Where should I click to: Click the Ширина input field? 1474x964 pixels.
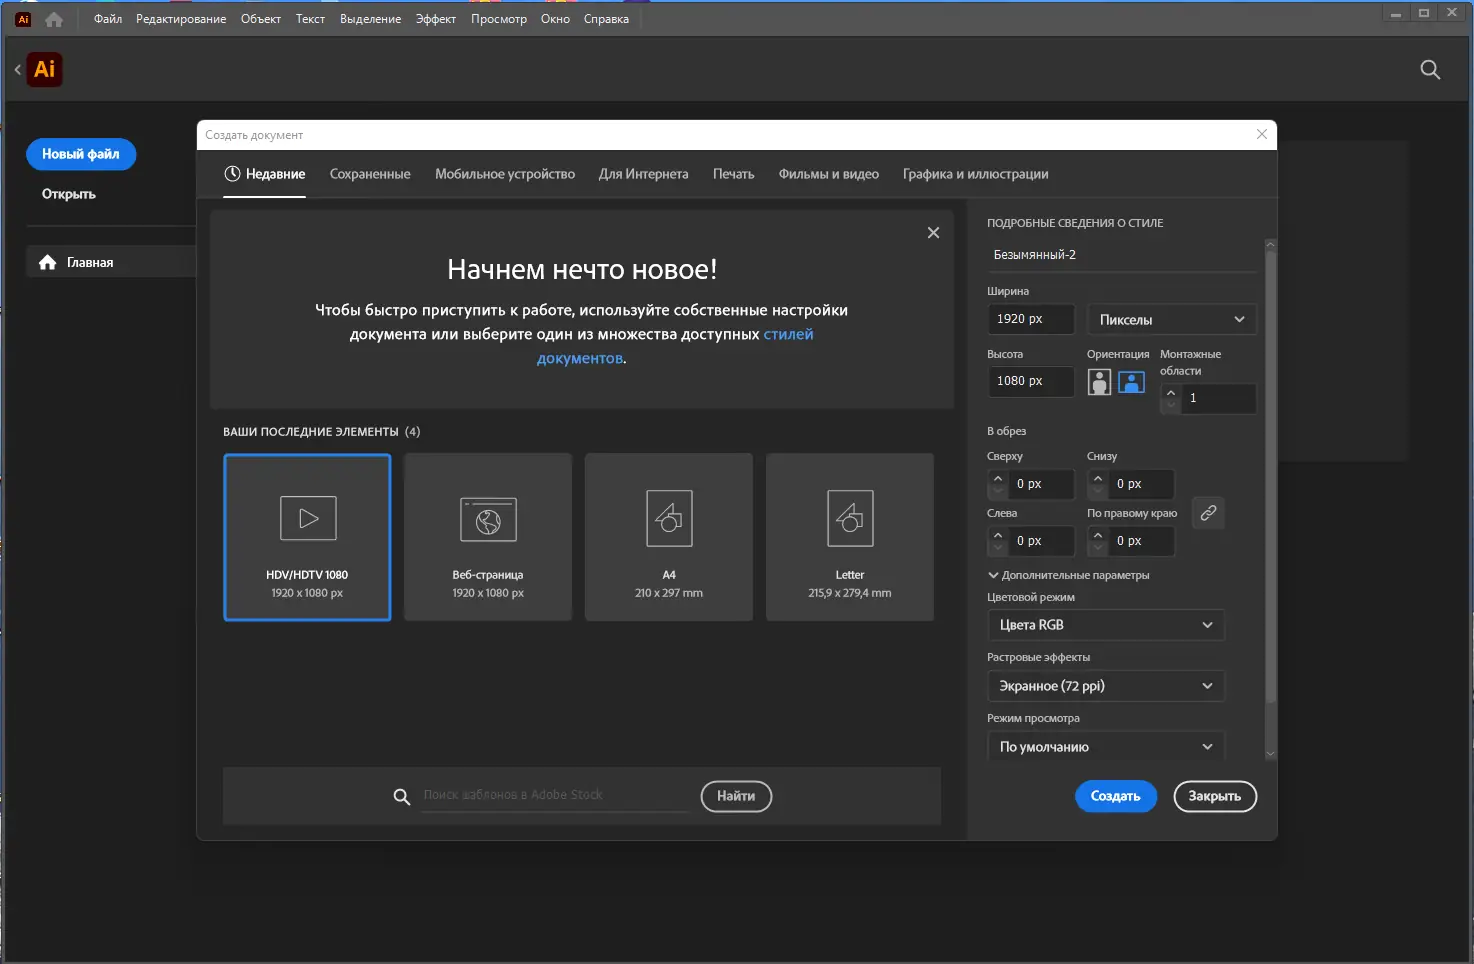[1030, 319]
